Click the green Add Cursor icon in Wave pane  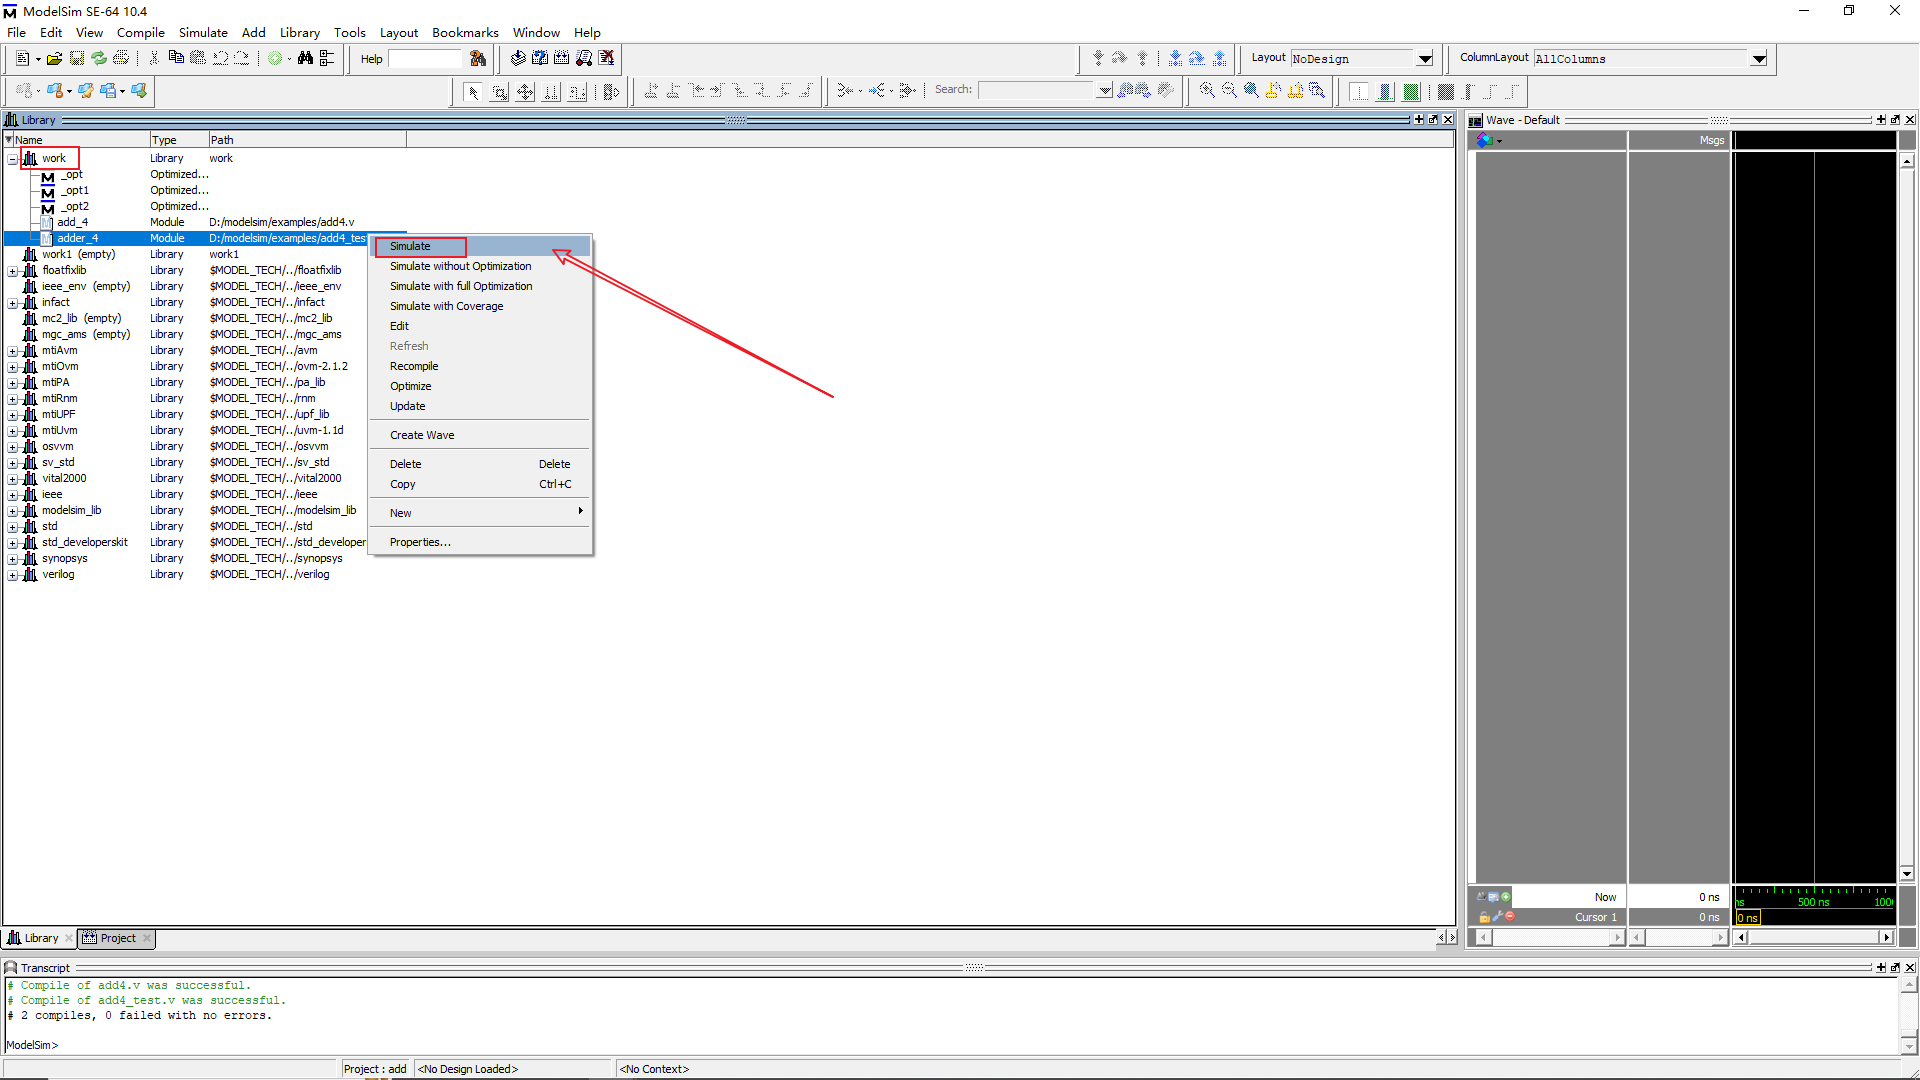1506,897
